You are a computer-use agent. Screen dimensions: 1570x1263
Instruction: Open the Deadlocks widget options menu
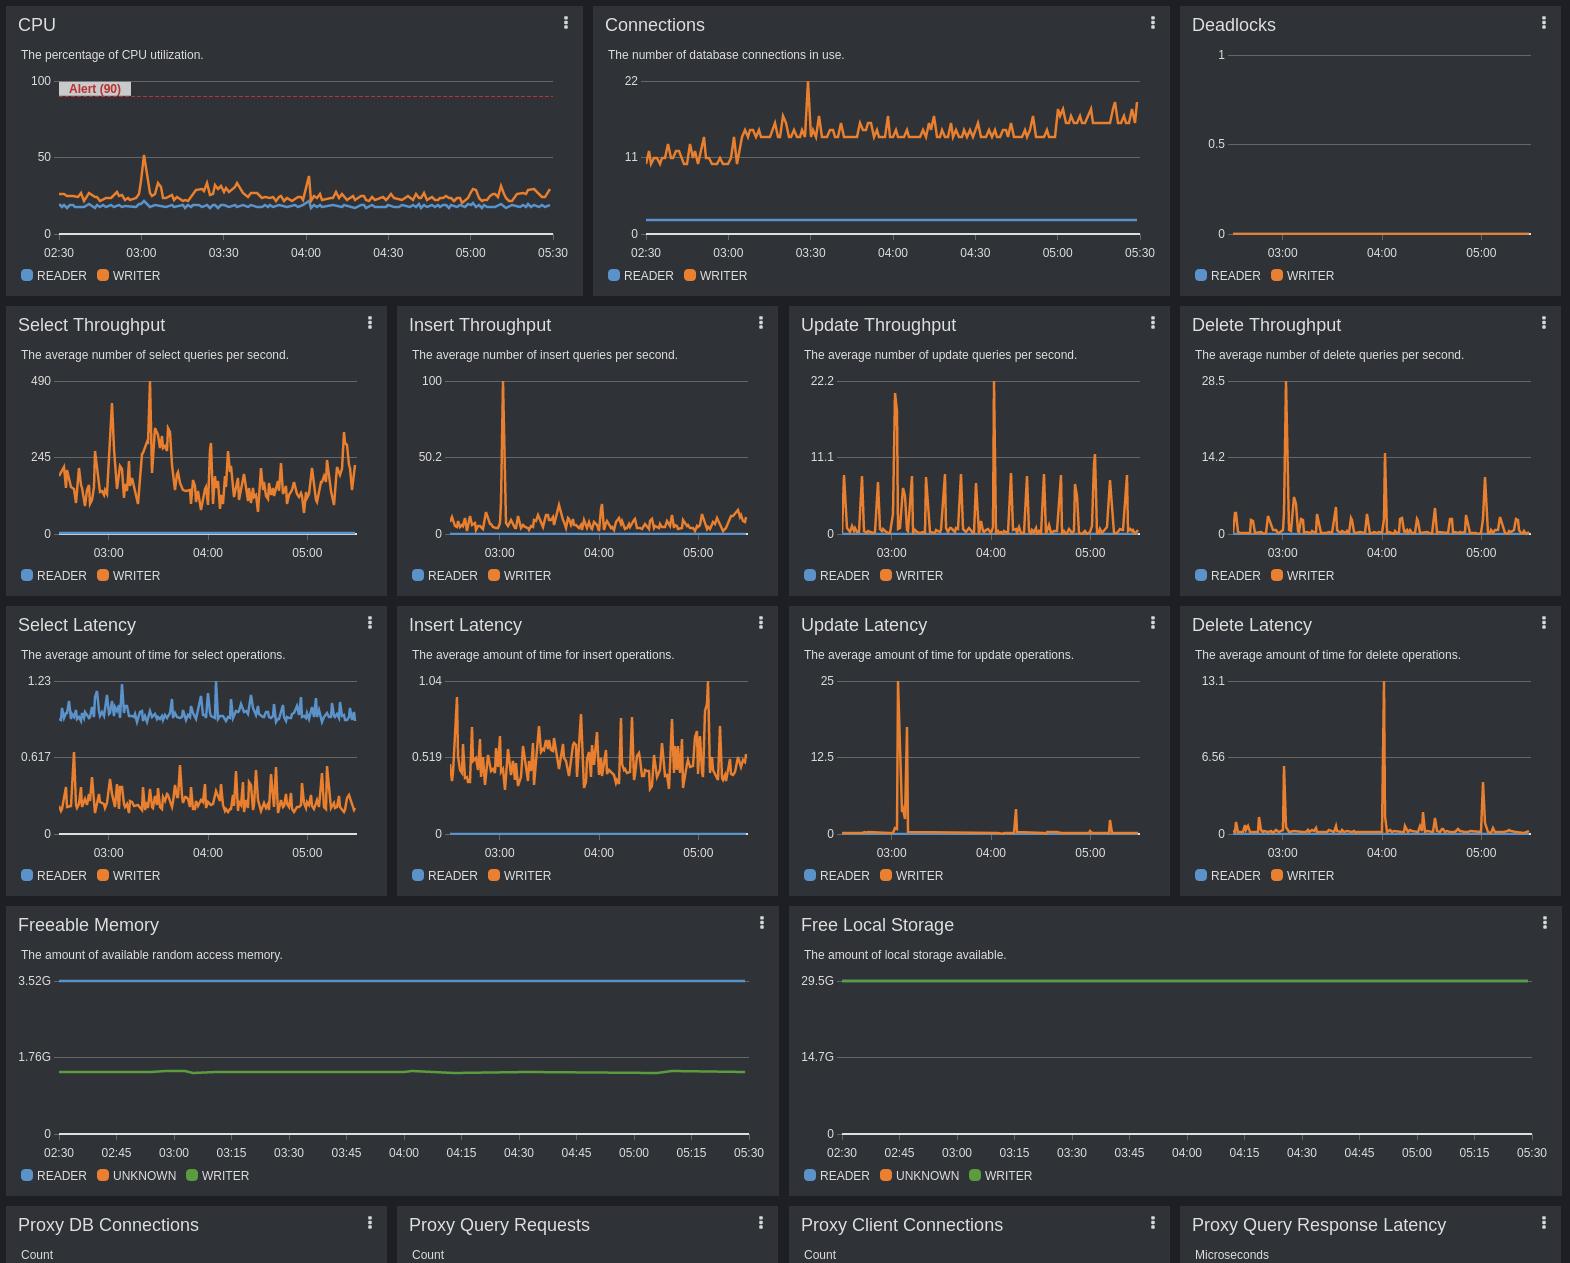tap(1544, 22)
